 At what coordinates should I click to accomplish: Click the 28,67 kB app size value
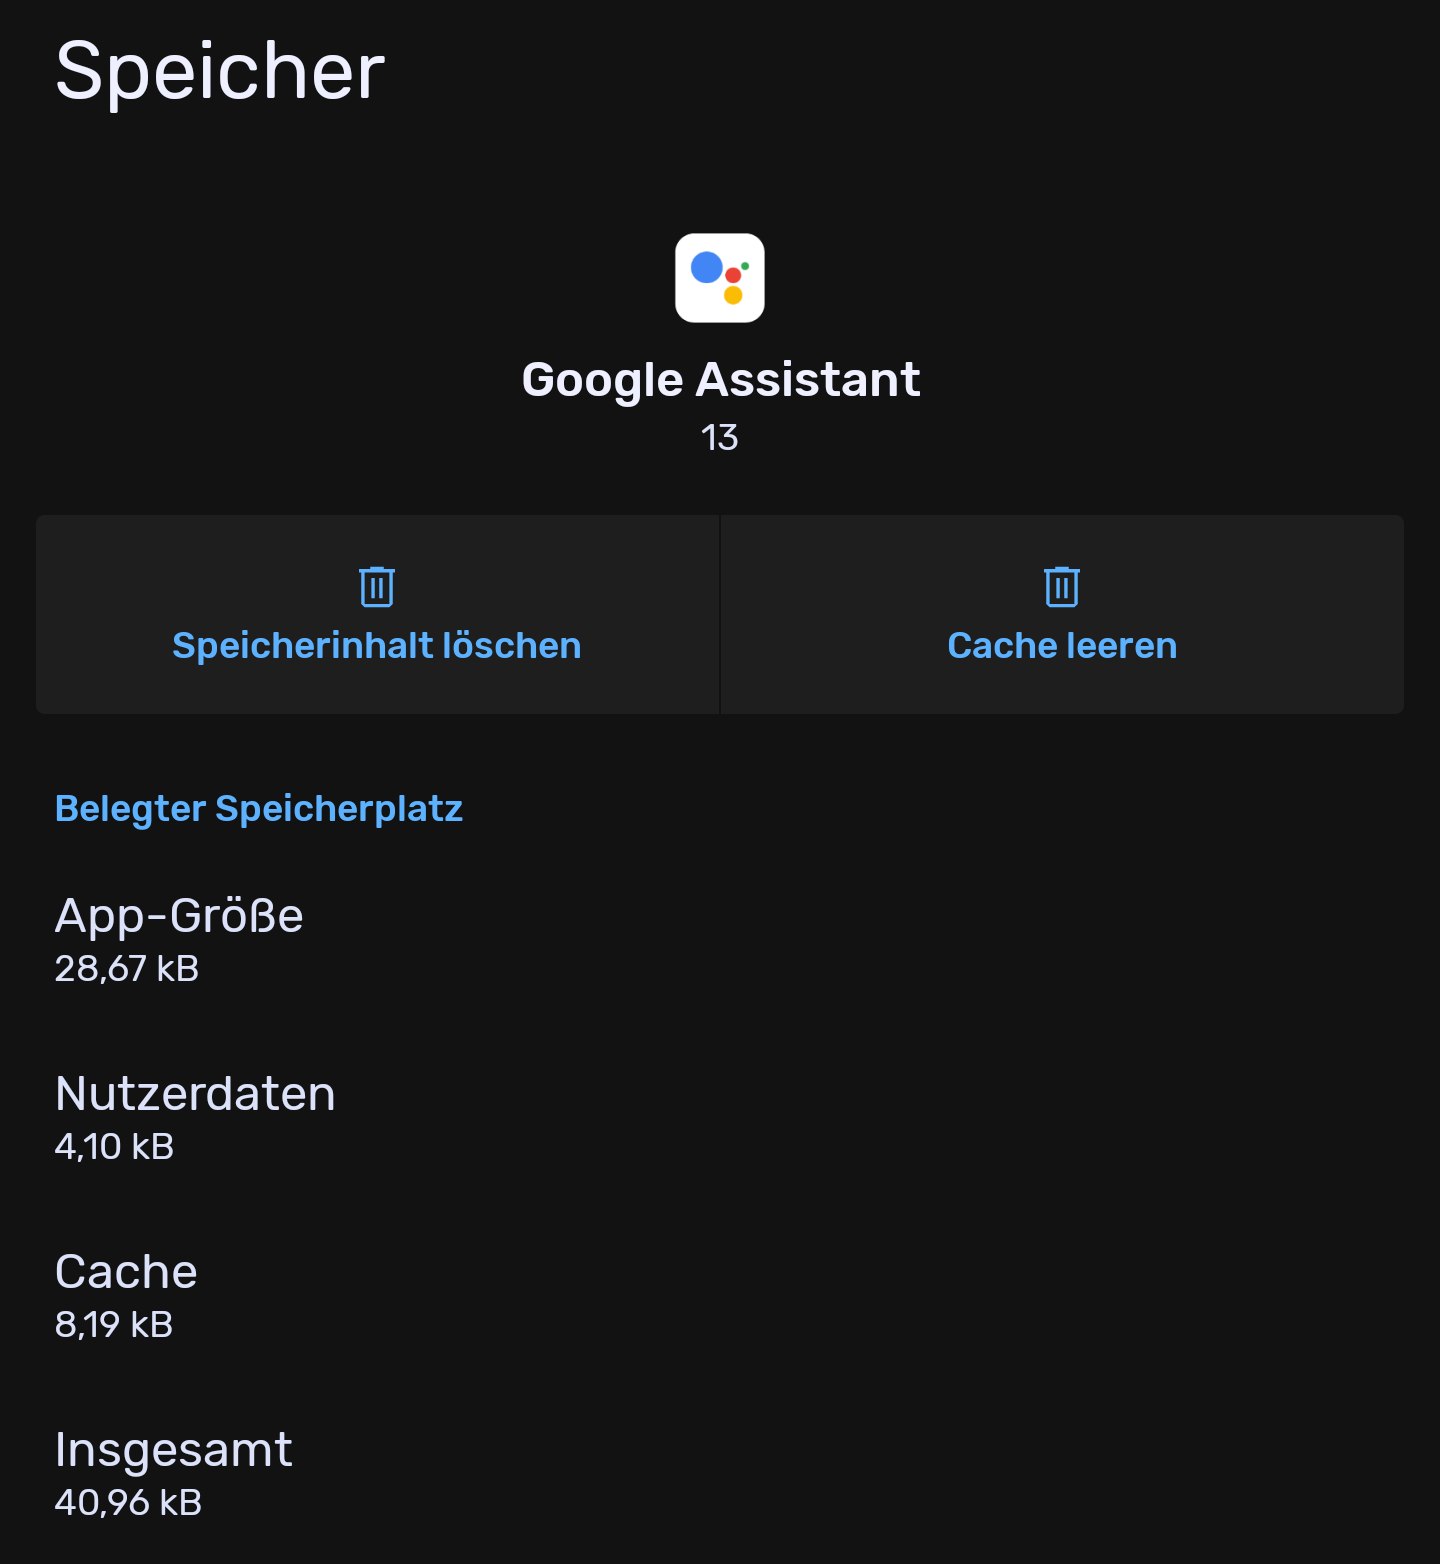(x=127, y=968)
